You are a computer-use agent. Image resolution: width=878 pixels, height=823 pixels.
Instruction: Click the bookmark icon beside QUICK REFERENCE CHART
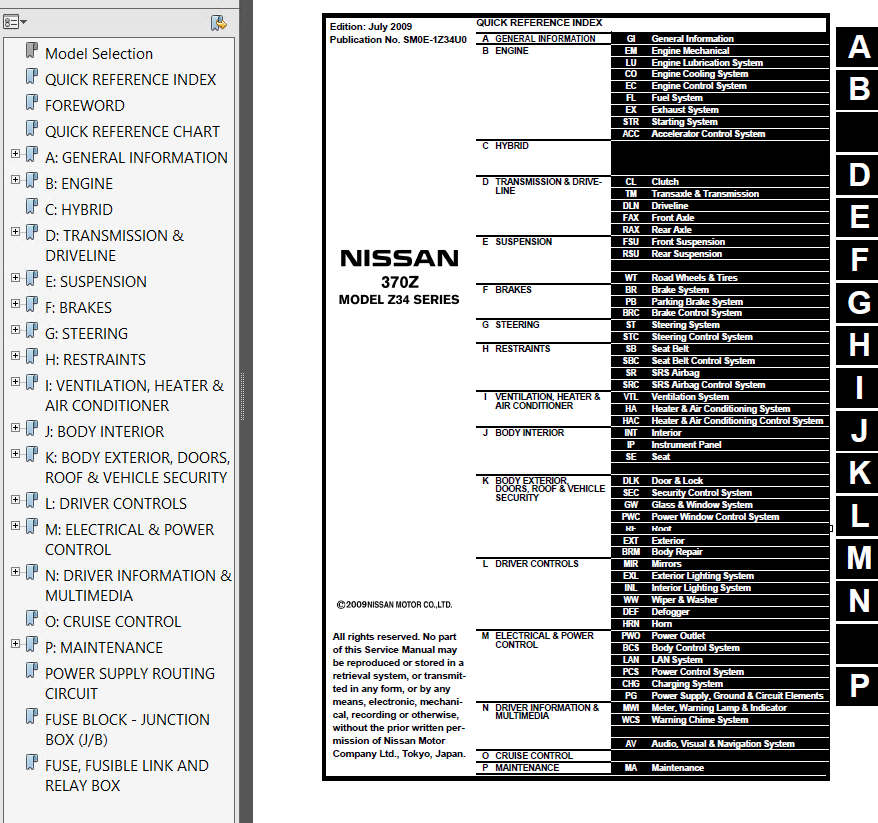(x=32, y=128)
